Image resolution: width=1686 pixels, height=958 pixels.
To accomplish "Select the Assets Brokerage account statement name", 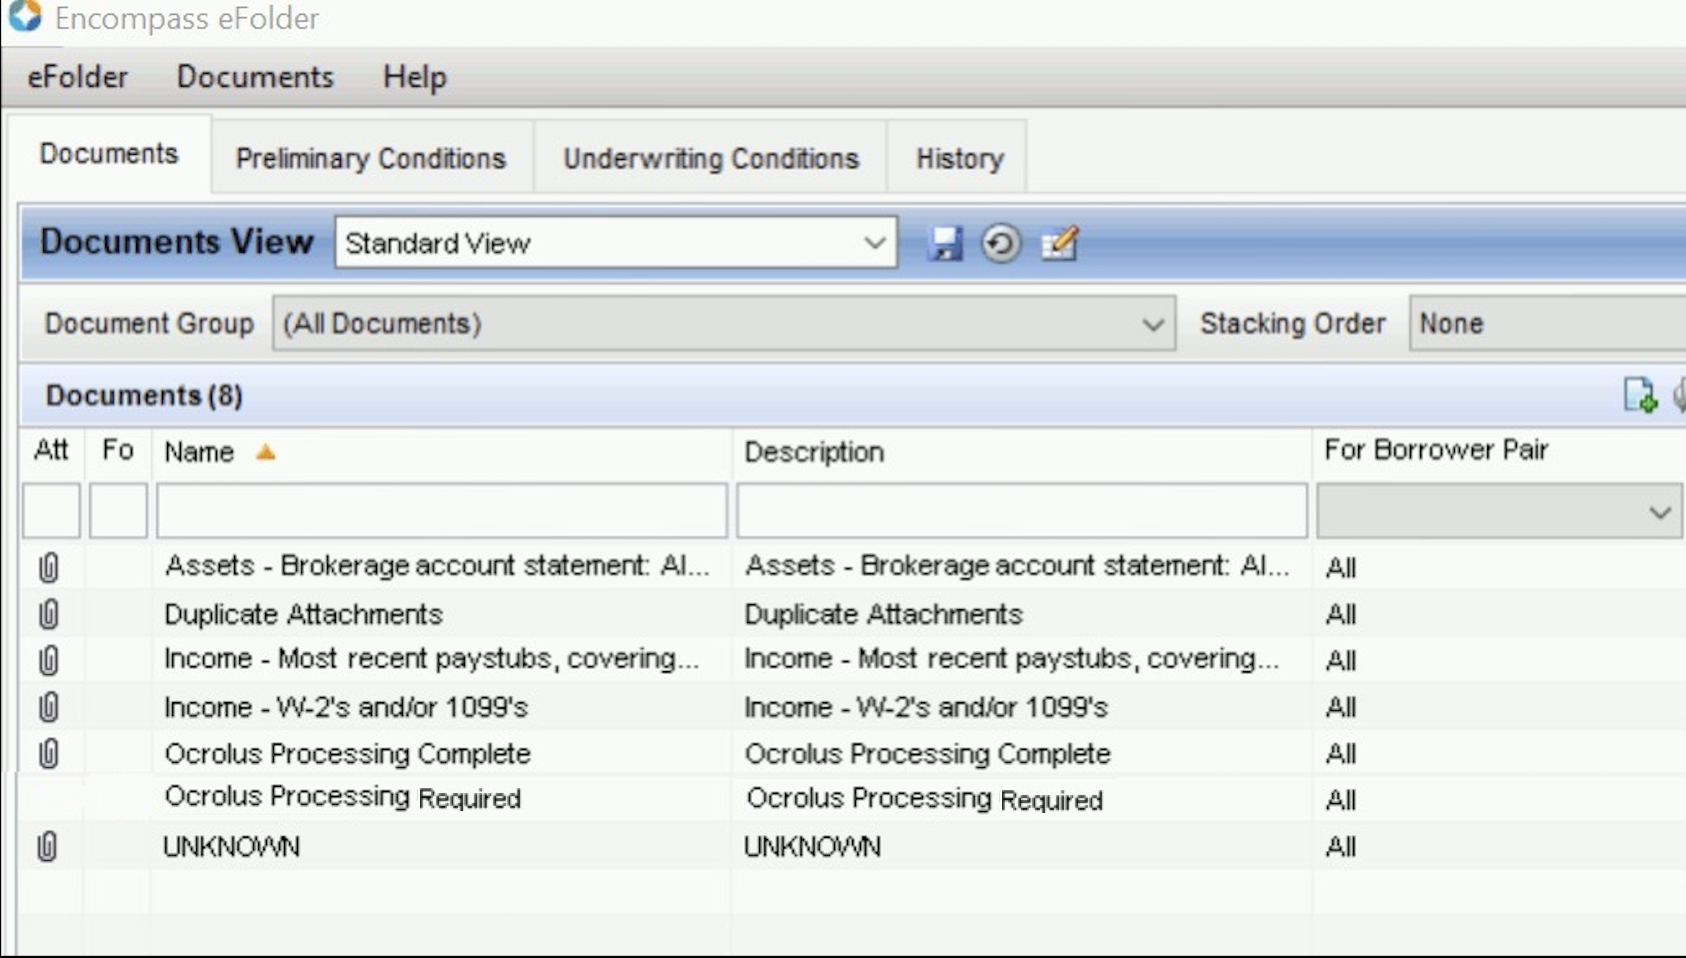I will point(437,566).
